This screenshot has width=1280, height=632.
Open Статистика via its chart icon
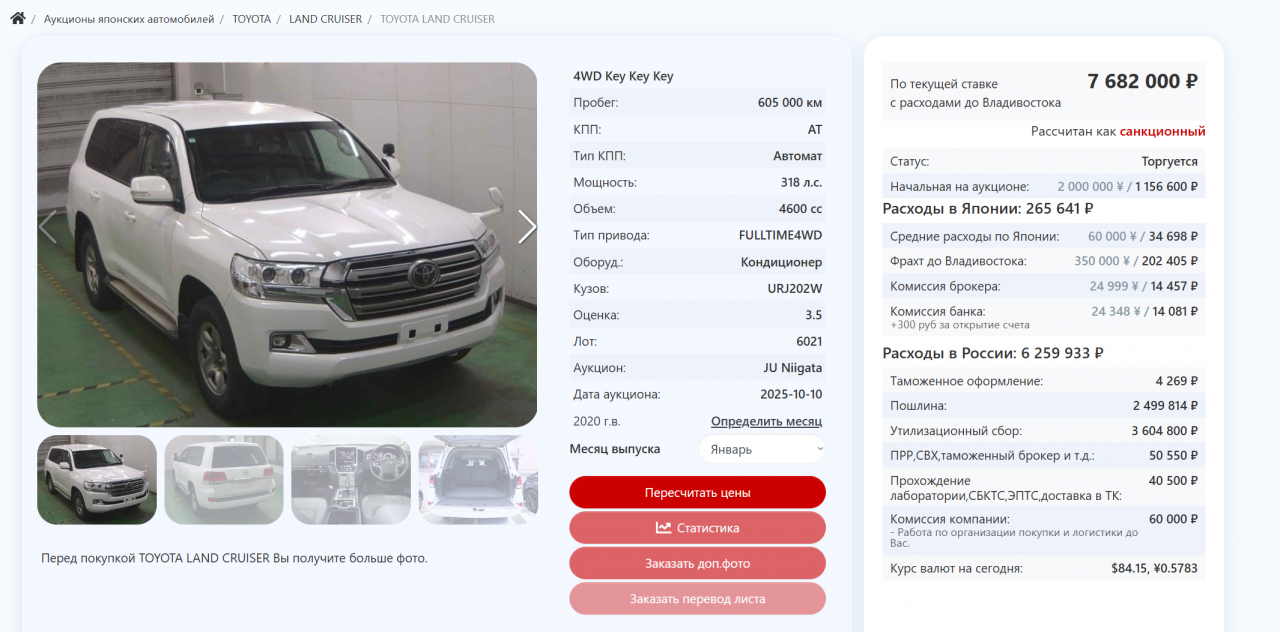click(x=663, y=528)
